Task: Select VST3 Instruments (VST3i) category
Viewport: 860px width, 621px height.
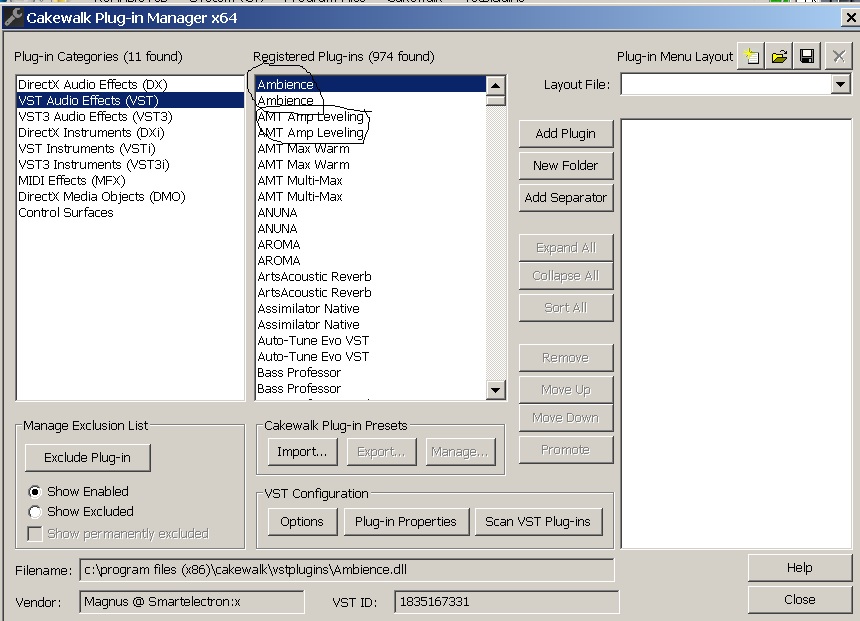Action: 130,165
